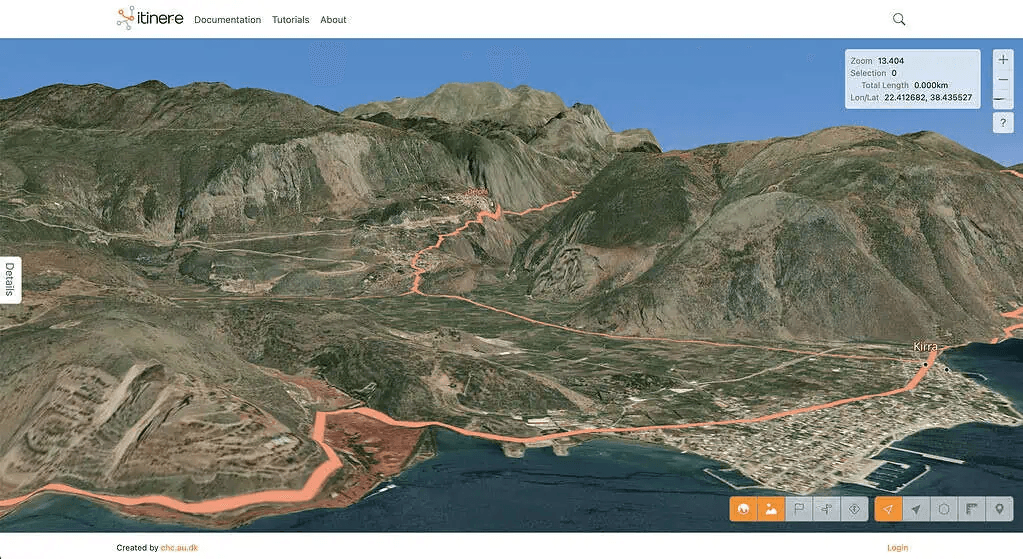1023x559 pixels.
Task: Select the solid arrow navigation tool
Action: [916, 509]
